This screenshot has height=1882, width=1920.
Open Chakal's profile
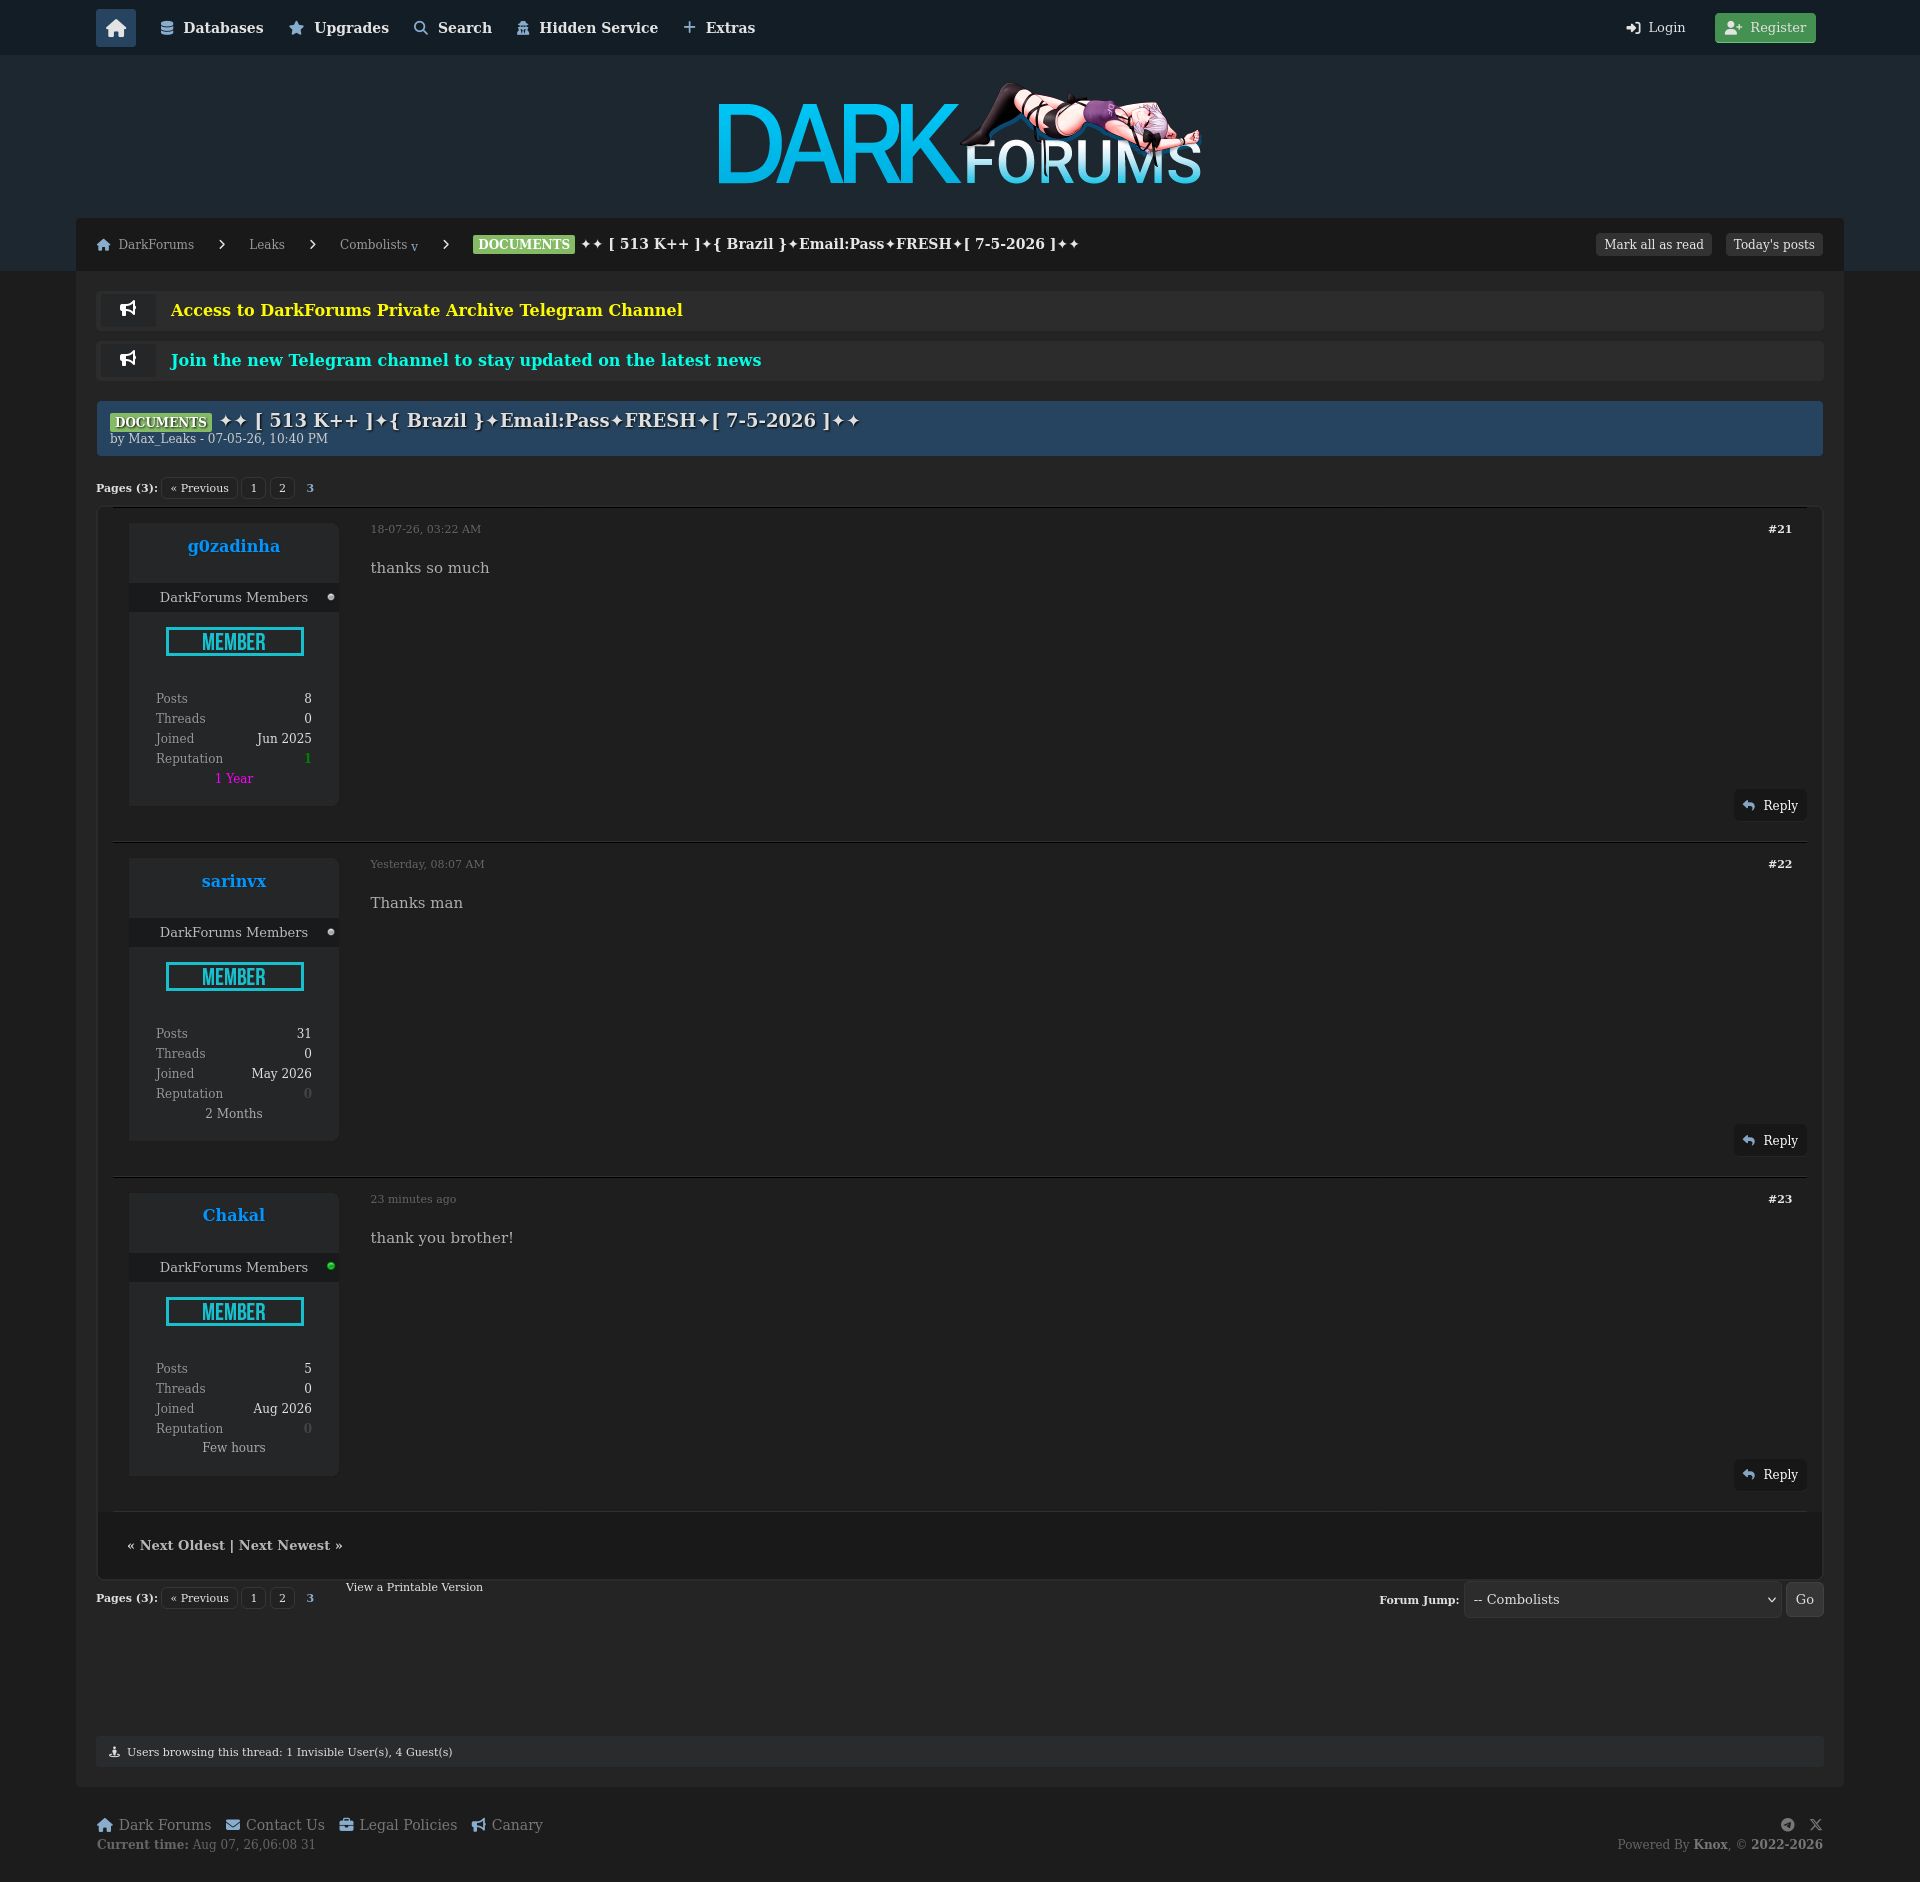click(x=234, y=1215)
